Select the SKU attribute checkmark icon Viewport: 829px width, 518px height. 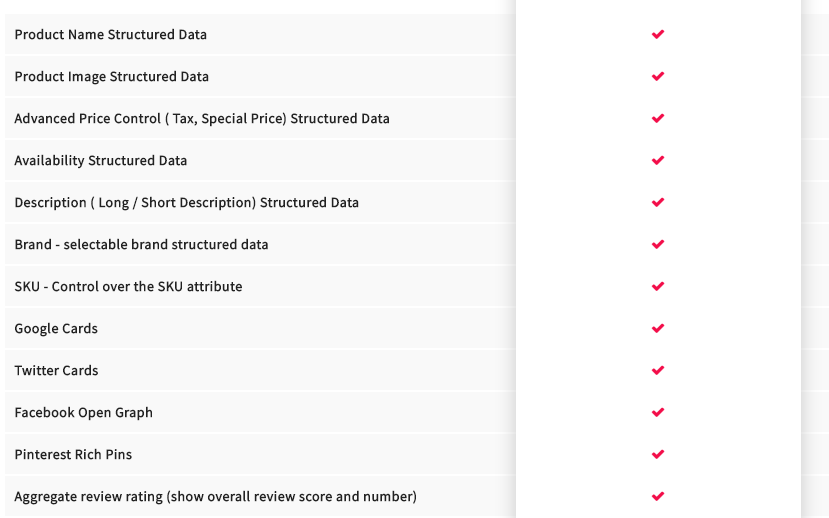click(x=658, y=286)
